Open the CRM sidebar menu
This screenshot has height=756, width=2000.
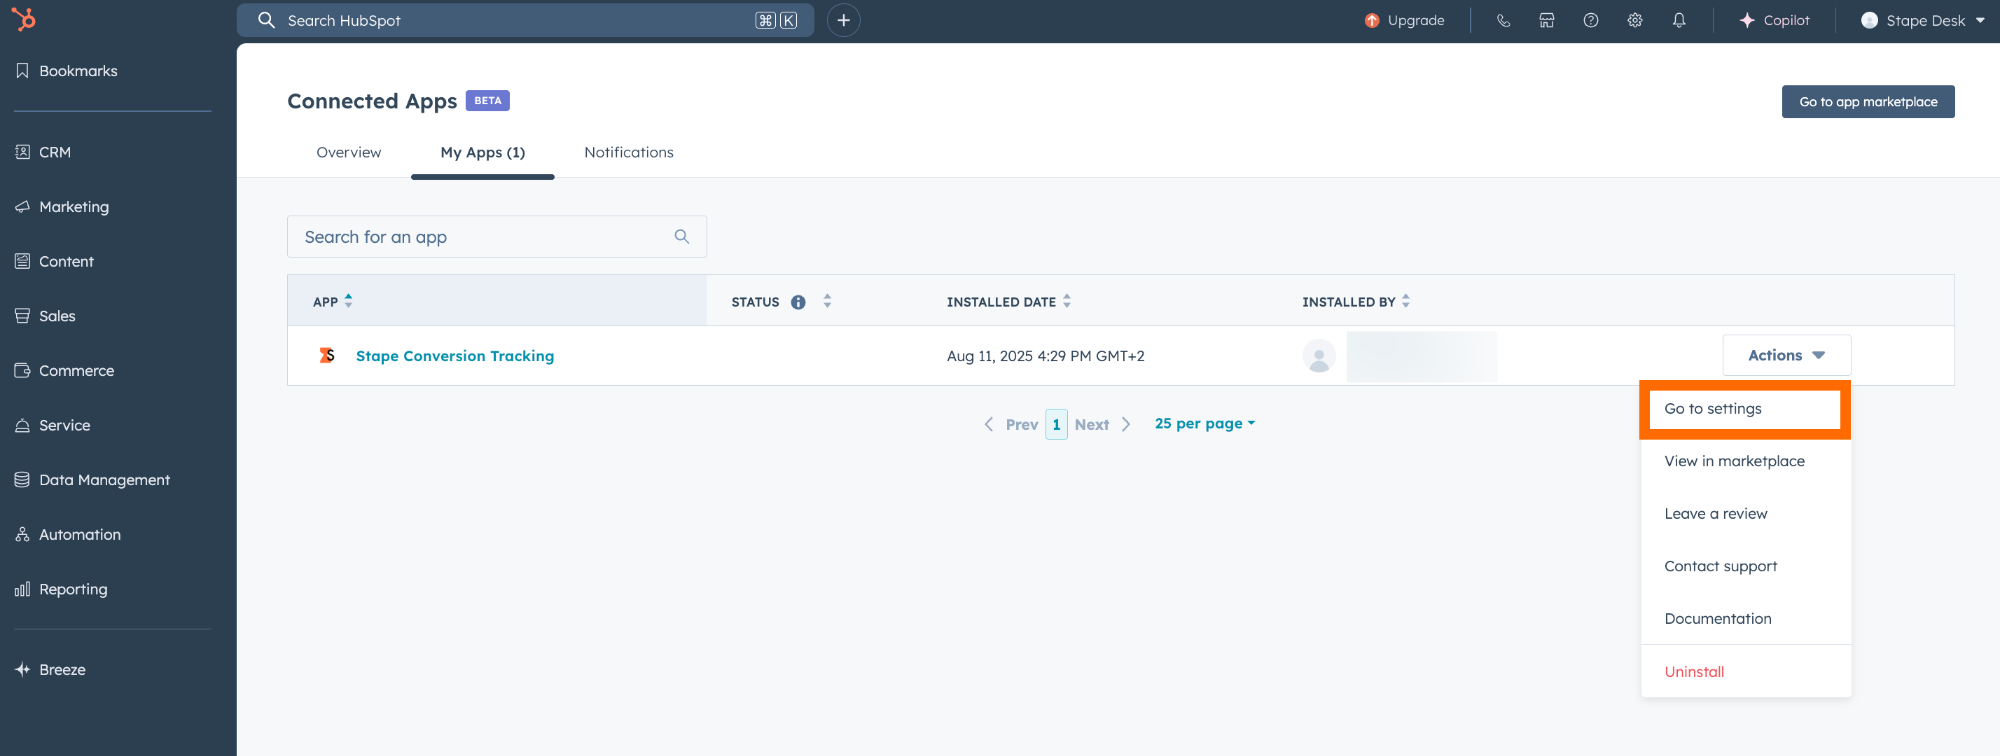pyautogui.click(x=43, y=152)
